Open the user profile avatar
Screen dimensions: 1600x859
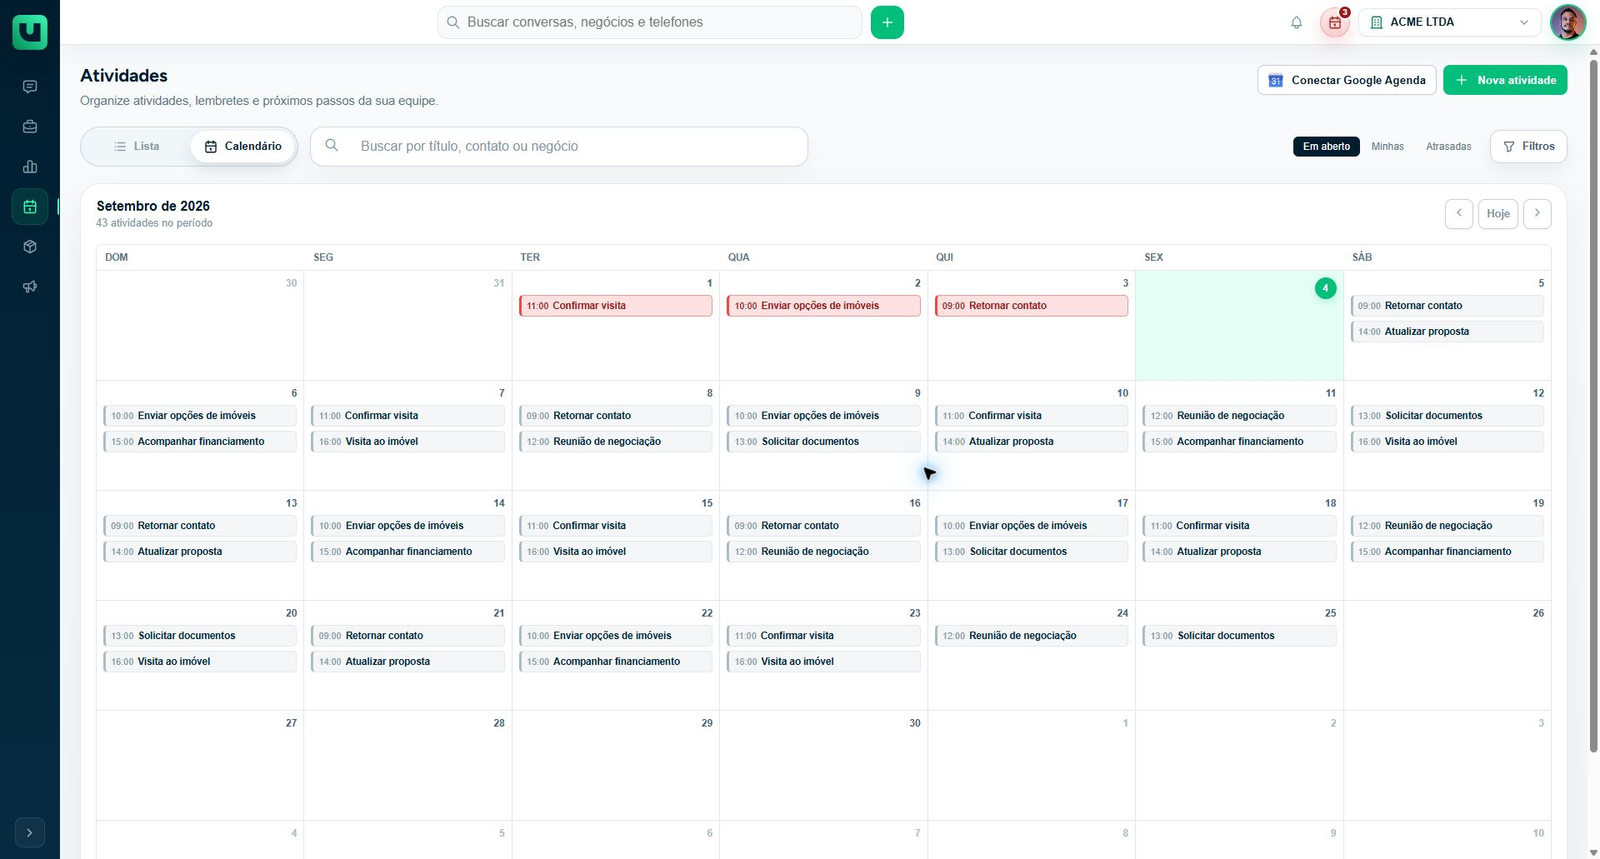(x=1568, y=22)
